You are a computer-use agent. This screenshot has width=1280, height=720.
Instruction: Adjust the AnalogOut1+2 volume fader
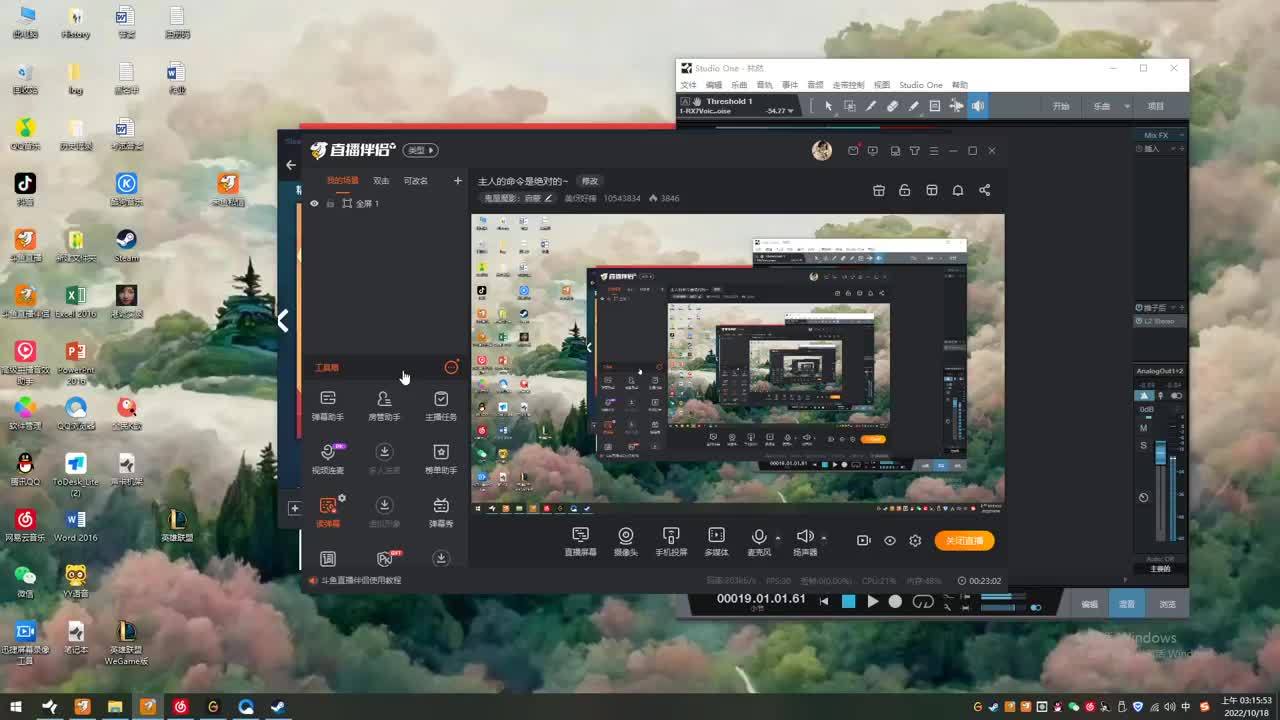click(1160, 453)
